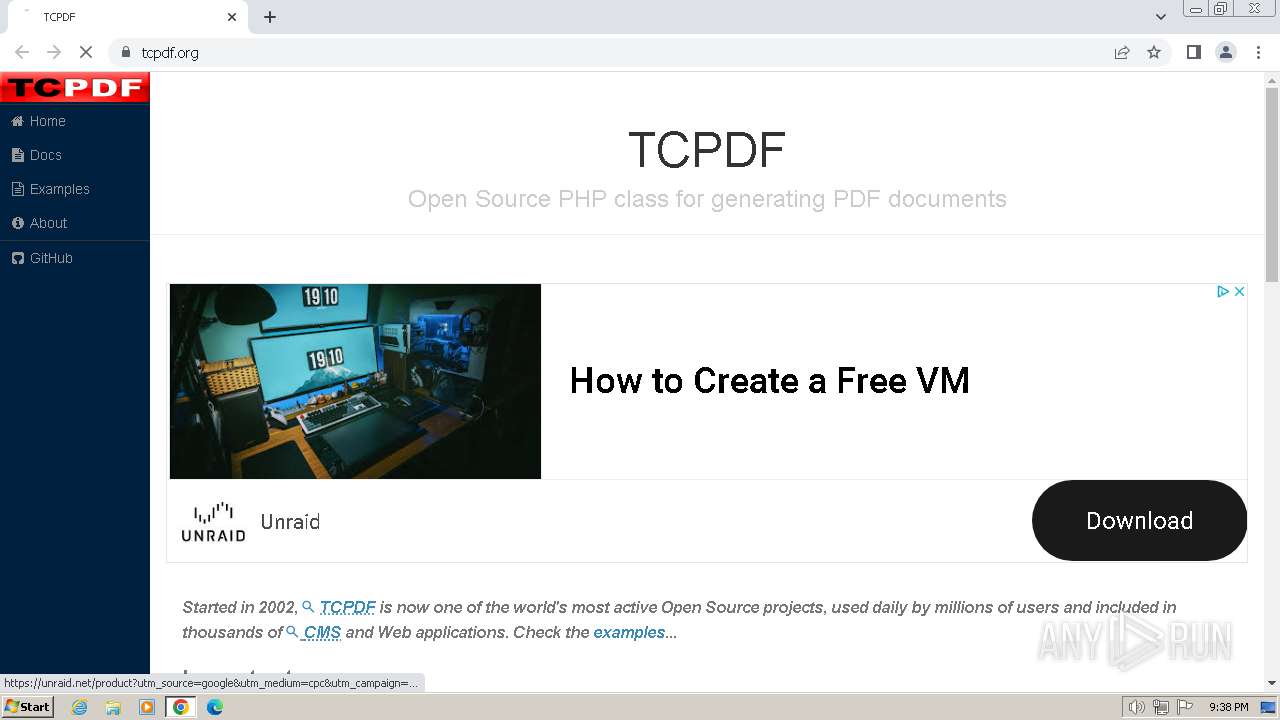Image resolution: width=1280 pixels, height=720 pixels.
Task: Click the Docs document icon
Action: tap(17, 155)
